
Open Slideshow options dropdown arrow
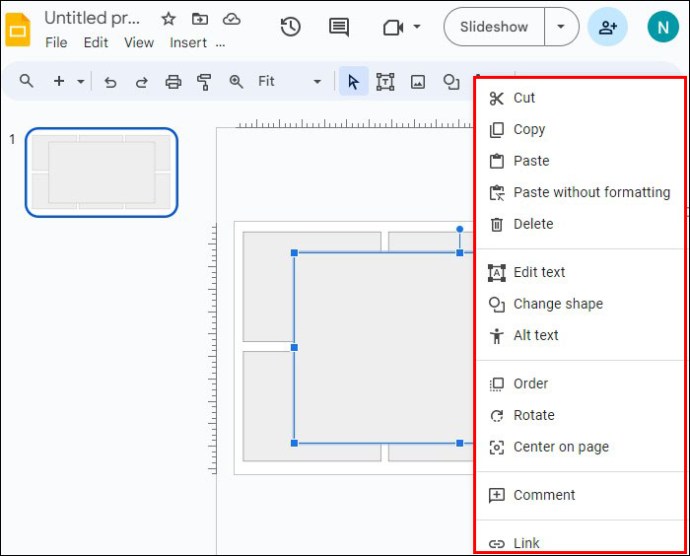pos(561,27)
